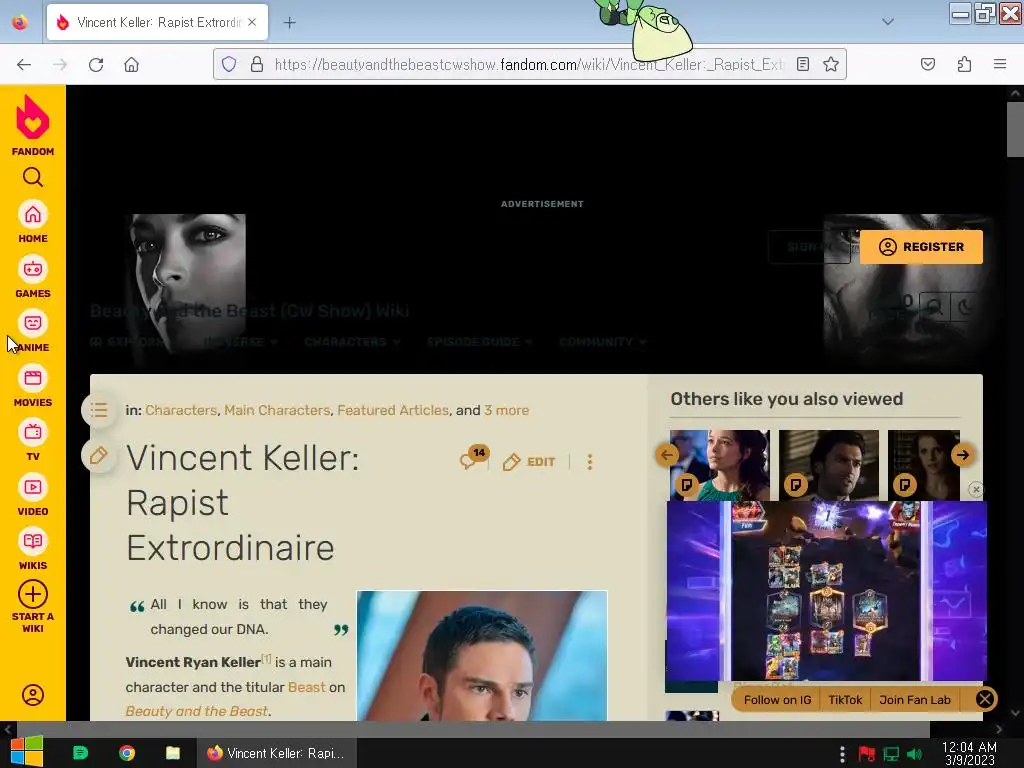Click the floating pencil edit icon
1024x768 pixels.
coord(99,456)
